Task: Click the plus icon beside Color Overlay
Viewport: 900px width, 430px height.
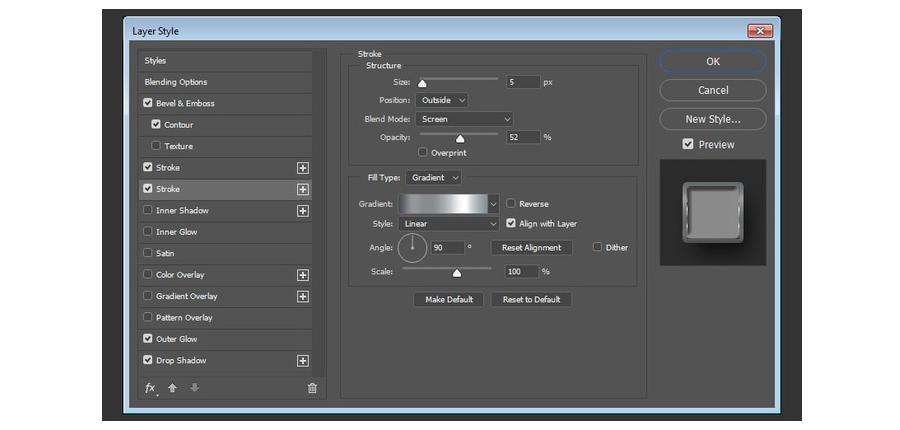Action: [x=302, y=275]
